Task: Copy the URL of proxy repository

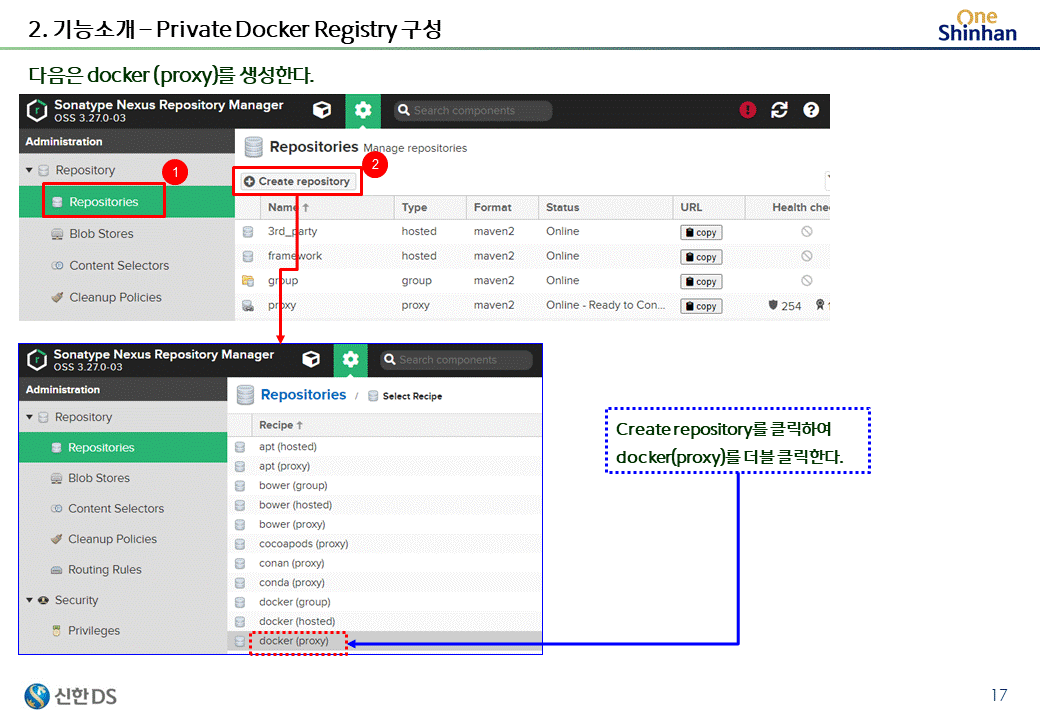Action: click(701, 306)
